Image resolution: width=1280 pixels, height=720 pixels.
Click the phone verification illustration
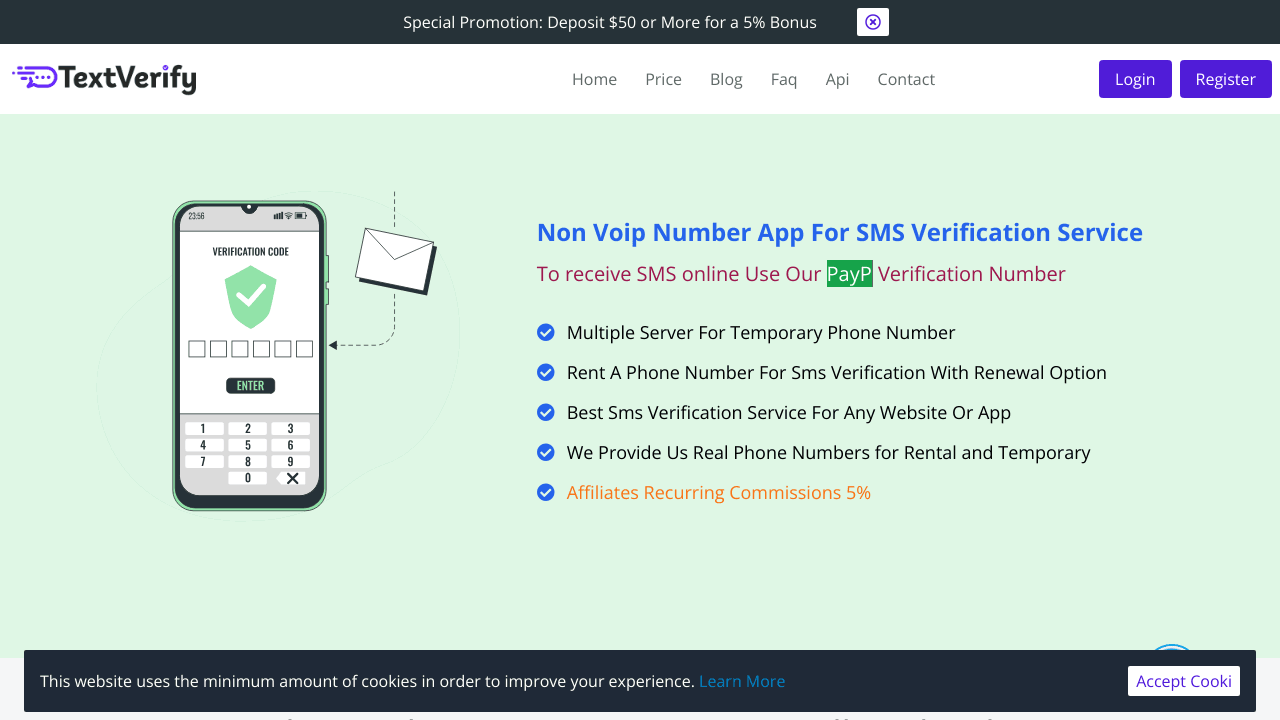pyautogui.click(x=250, y=355)
